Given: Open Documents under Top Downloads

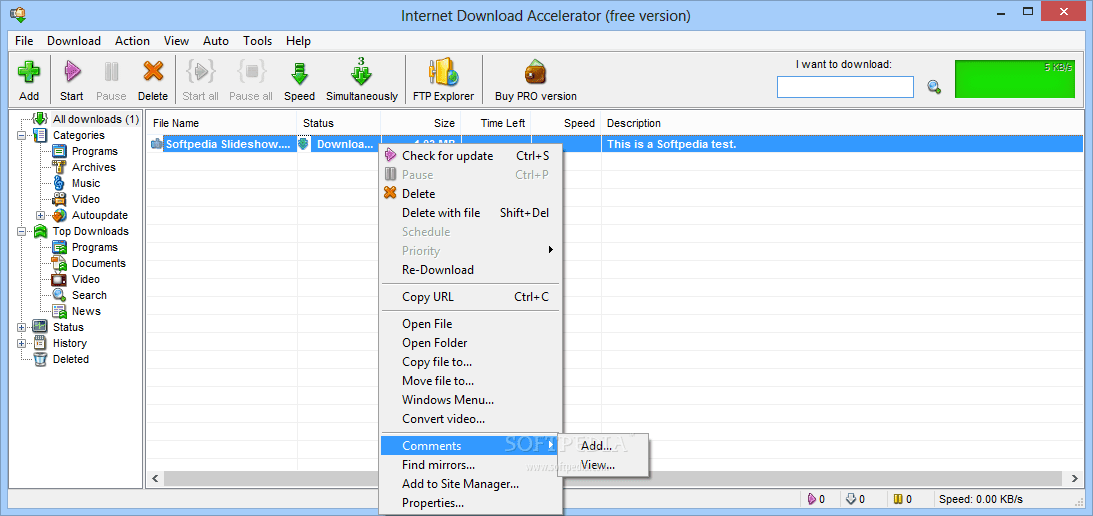Looking at the screenshot, I should [99, 263].
